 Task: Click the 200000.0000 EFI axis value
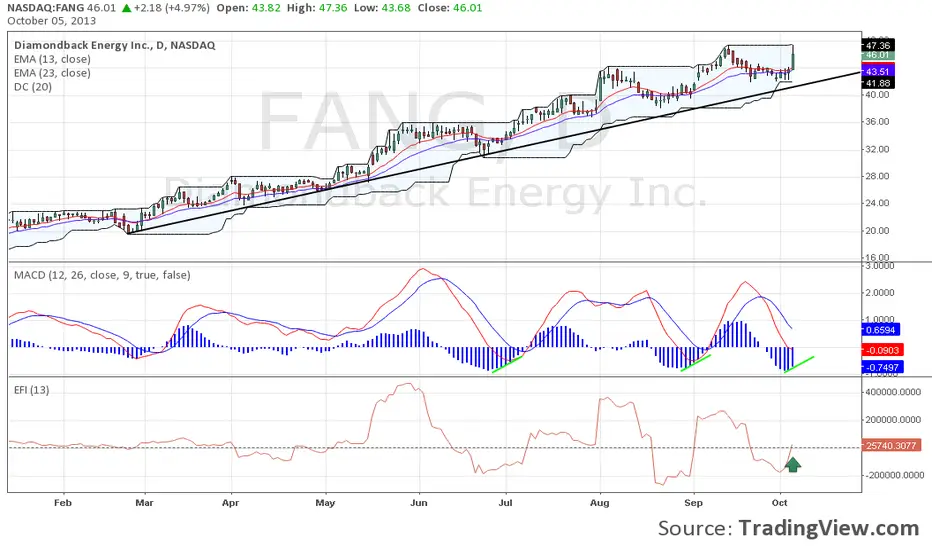894,420
